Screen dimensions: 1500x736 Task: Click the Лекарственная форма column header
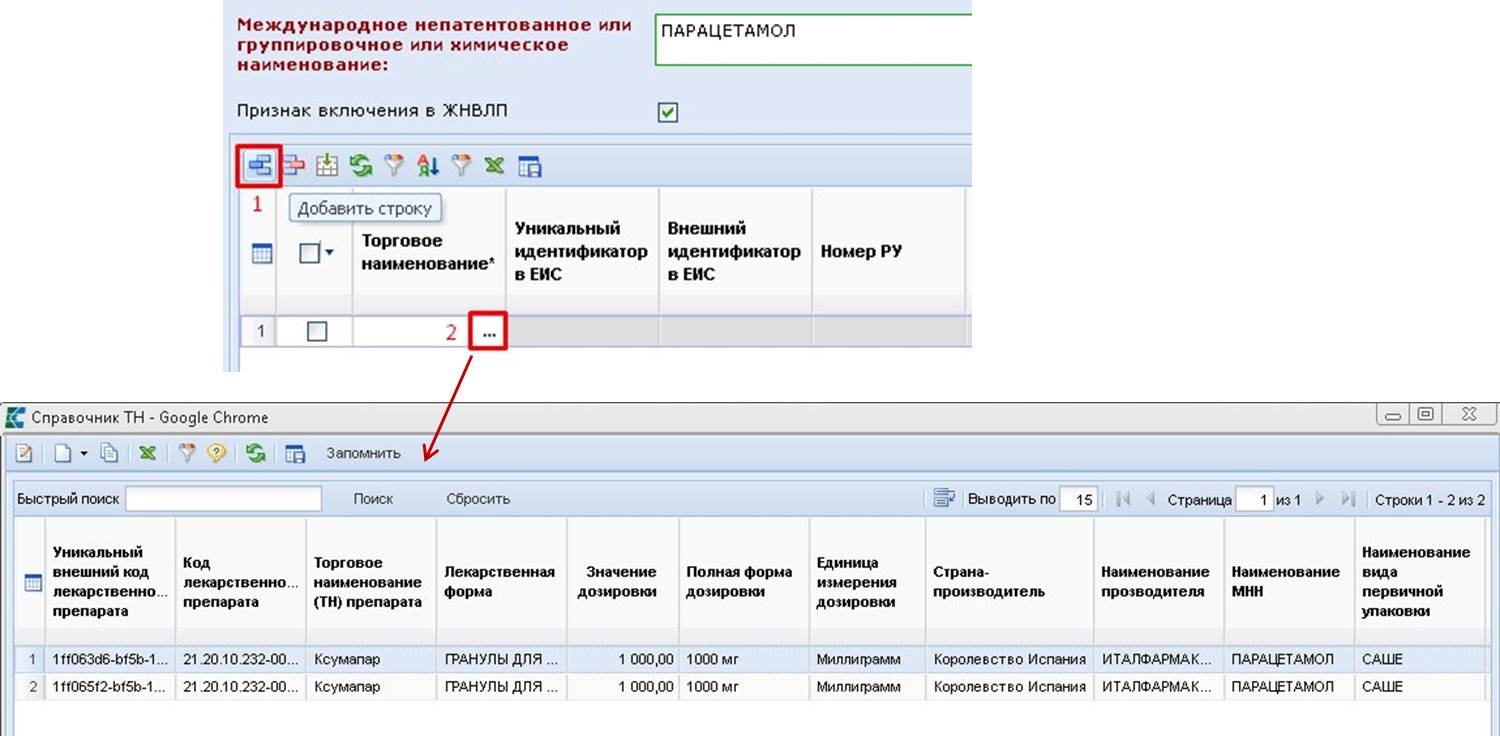pyautogui.click(x=501, y=582)
